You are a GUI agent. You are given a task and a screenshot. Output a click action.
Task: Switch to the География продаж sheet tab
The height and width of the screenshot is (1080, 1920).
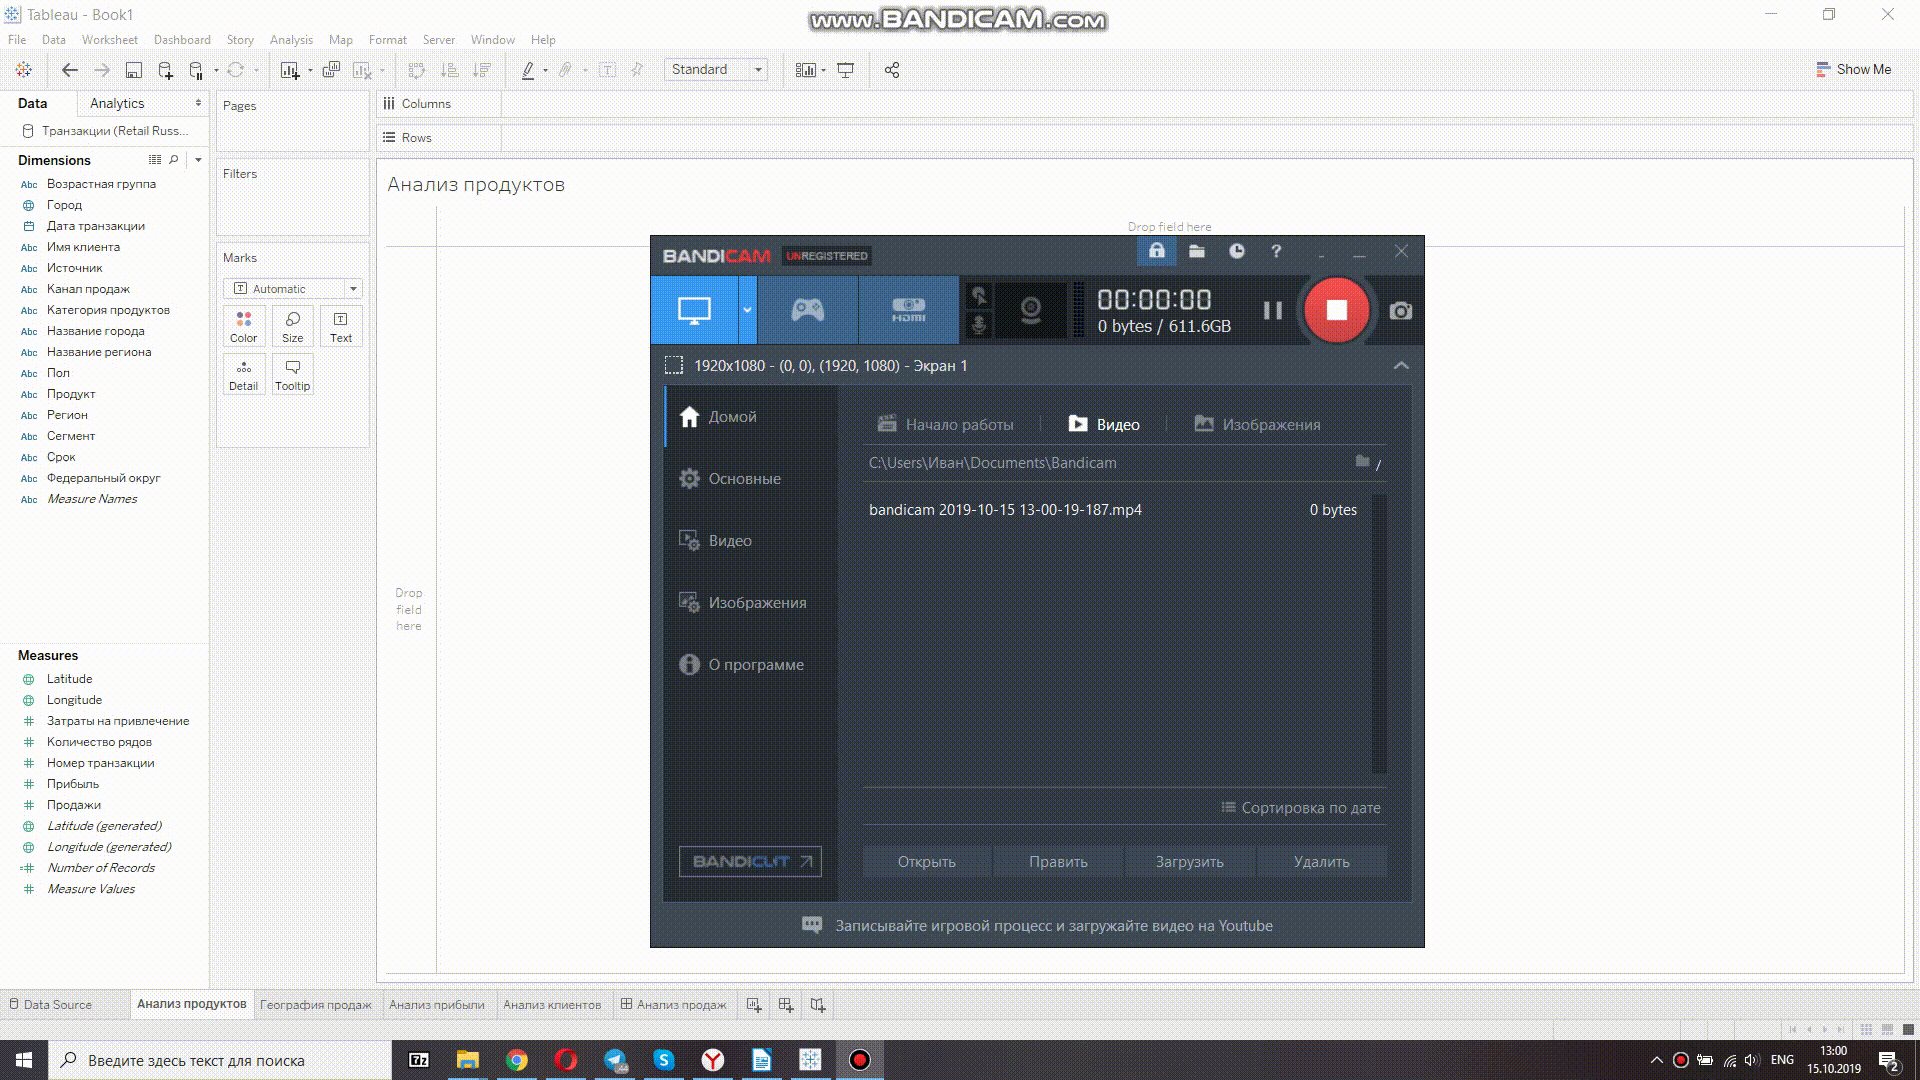click(315, 1005)
